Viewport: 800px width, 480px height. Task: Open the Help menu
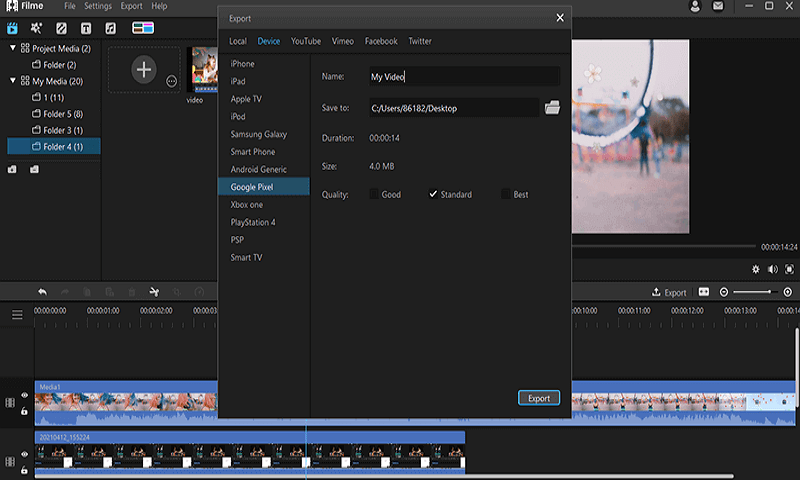pos(159,6)
